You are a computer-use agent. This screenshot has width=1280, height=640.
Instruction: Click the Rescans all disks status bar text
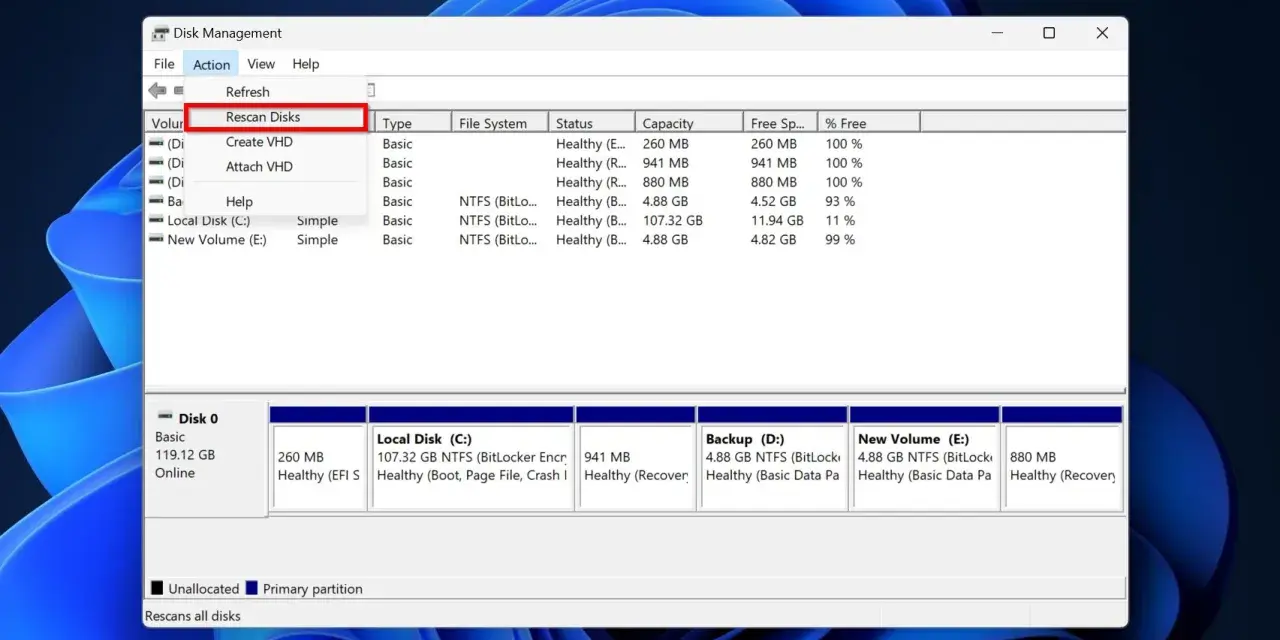[x=193, y=616]
